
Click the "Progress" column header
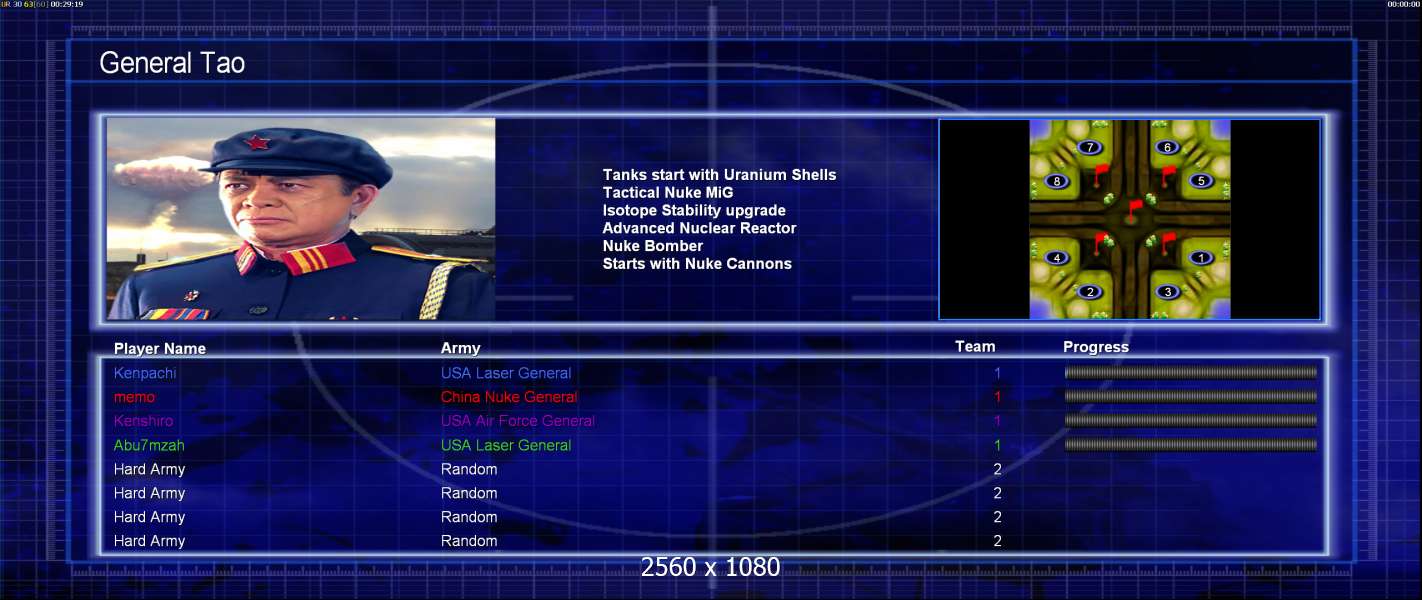click(1096, 347)
